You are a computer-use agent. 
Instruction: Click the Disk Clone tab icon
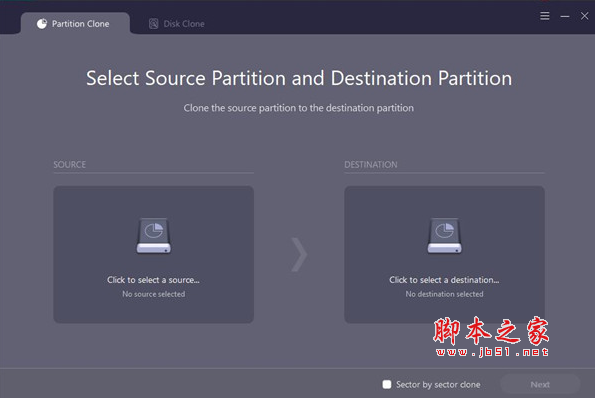coord(153,24)
